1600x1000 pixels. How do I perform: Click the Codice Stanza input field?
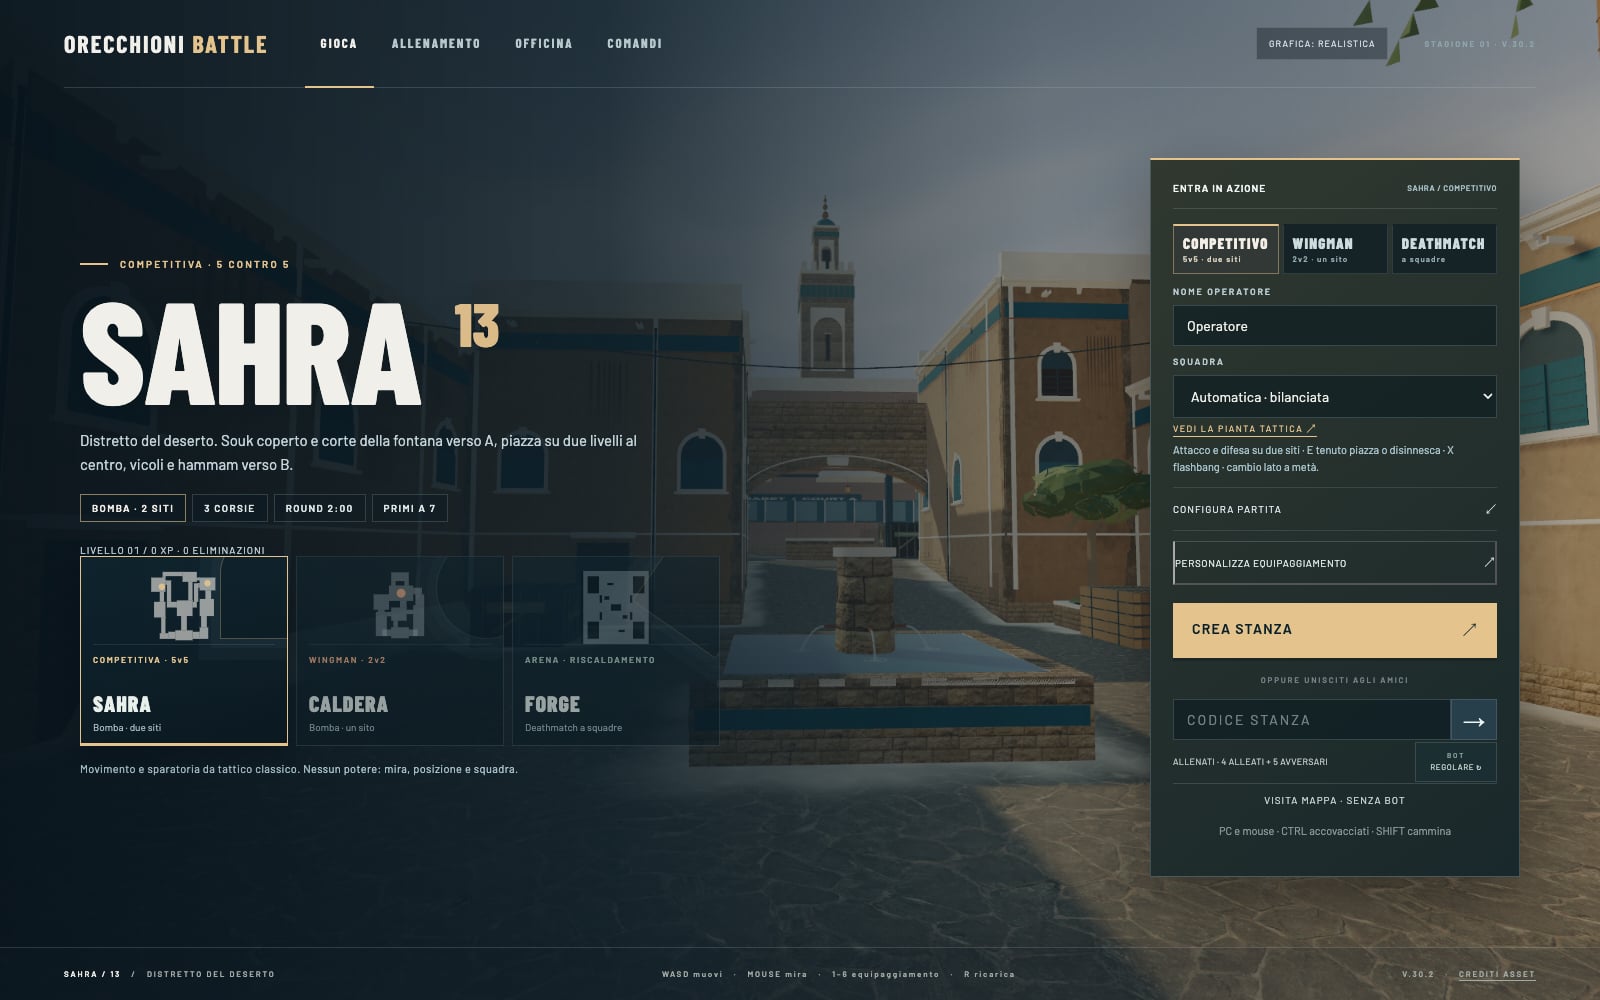point(1311,720)
